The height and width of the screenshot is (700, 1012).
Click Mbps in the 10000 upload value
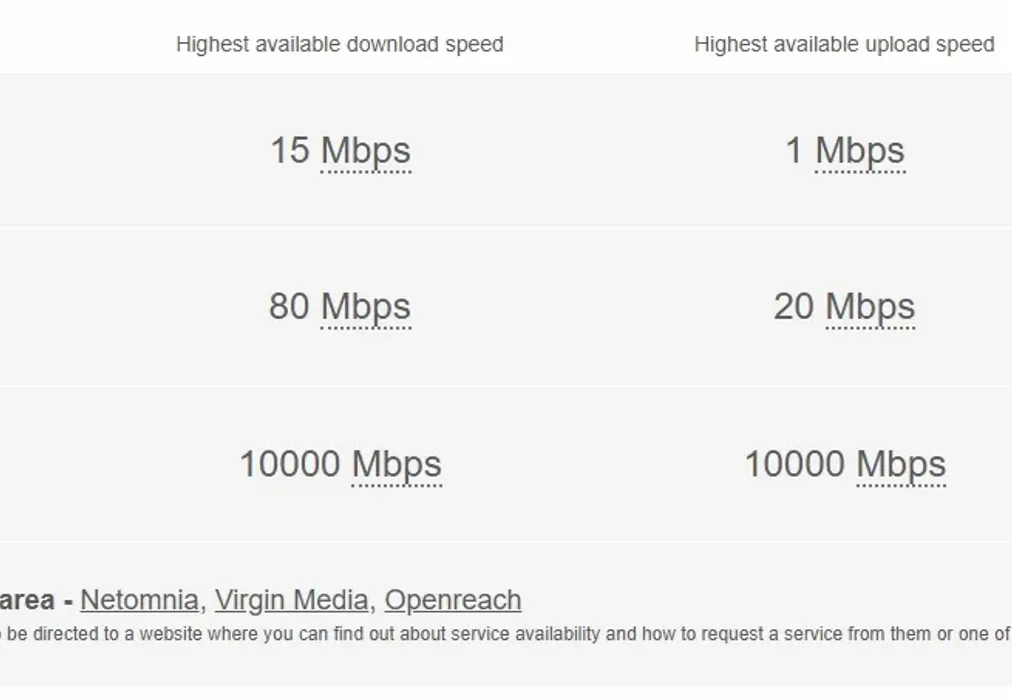pyautogui.click(x=901, y=465)
